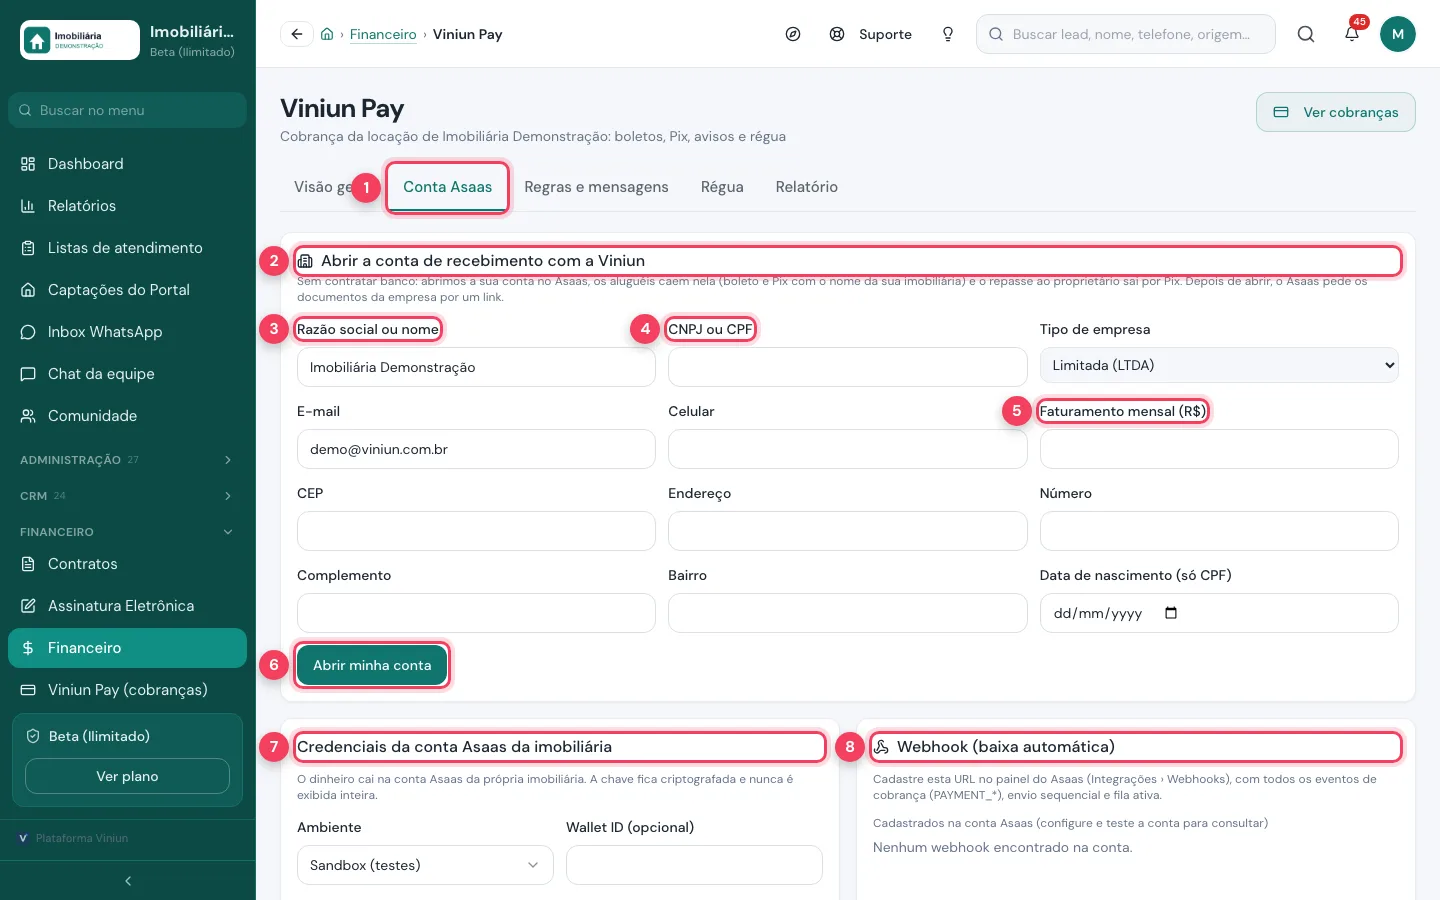Open the user avatar M menu

coord(1398,34)
